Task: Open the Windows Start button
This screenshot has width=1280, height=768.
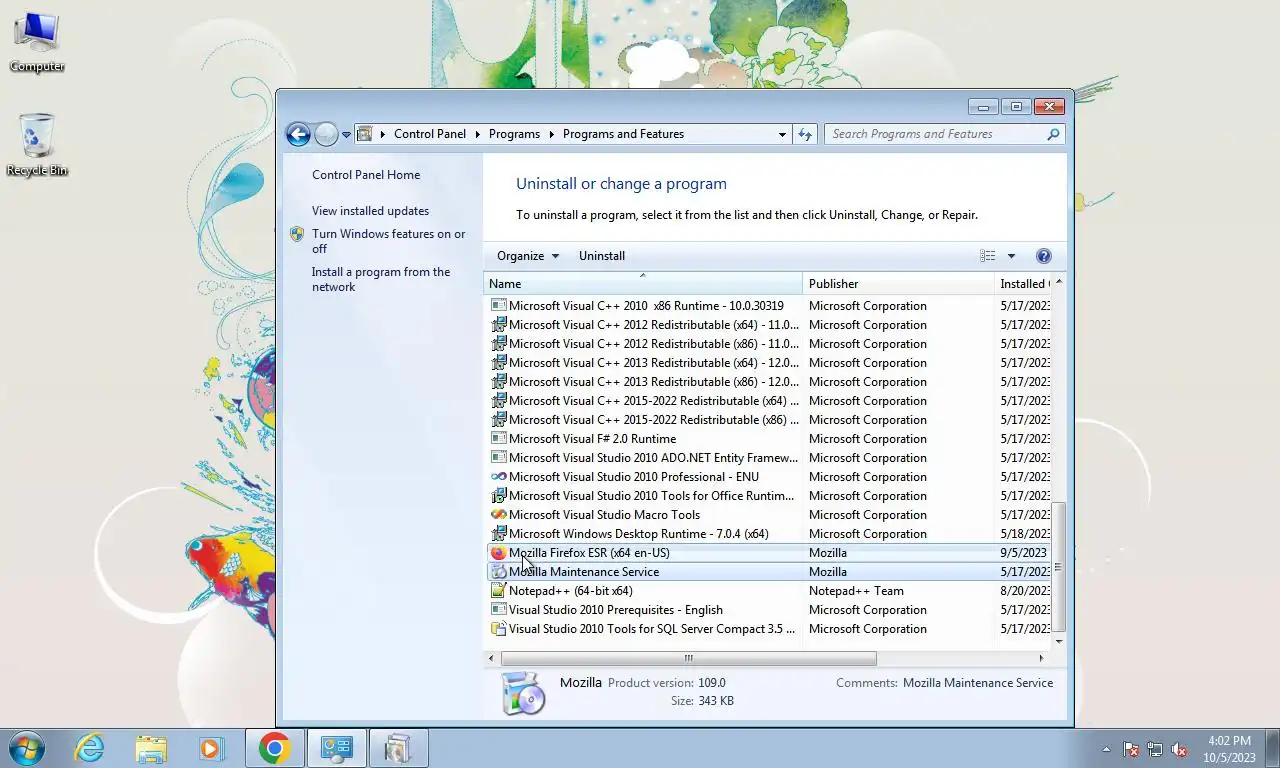Action: [x=26, y=748]
